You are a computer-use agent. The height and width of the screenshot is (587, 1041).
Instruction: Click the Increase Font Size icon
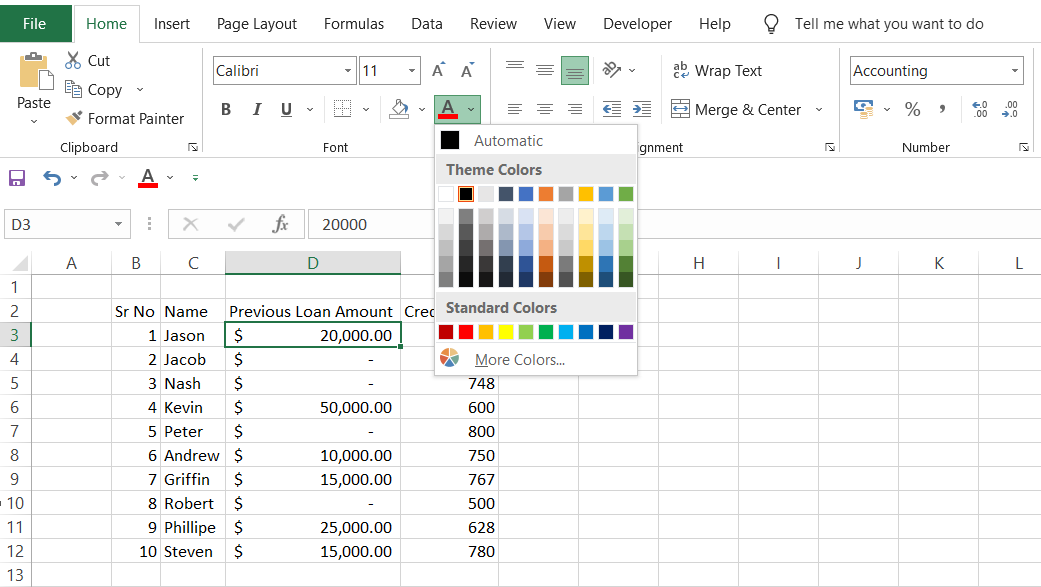(438, 71)
